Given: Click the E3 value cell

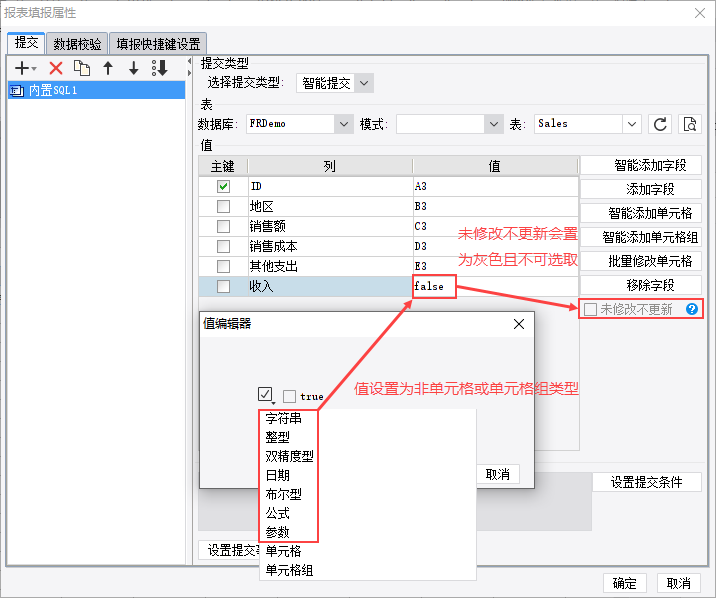Looking at the screenshot, I should click(495, 266).
